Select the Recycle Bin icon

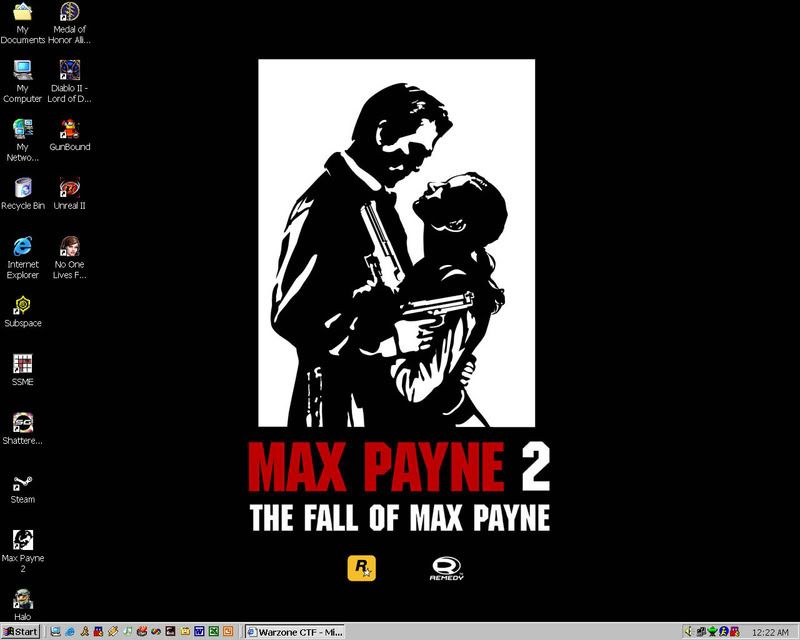[x=22, y=194]
